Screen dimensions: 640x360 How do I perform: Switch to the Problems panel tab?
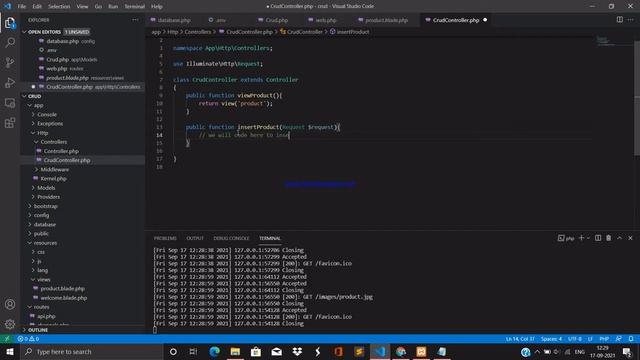point(165,238)
